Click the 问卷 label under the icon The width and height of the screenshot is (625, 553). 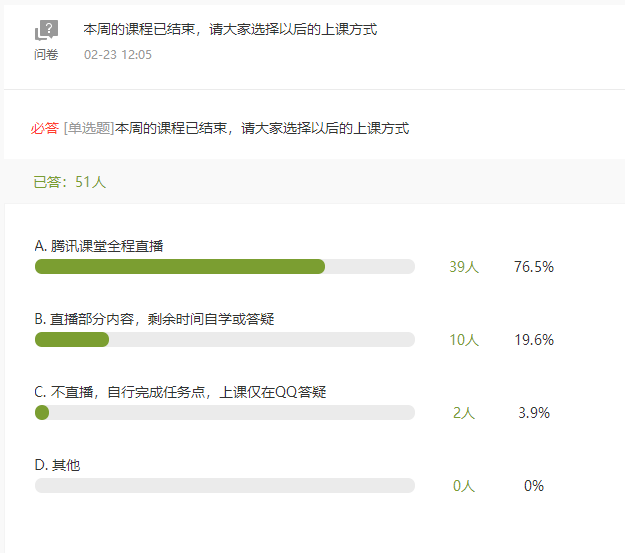pos(46,55)
